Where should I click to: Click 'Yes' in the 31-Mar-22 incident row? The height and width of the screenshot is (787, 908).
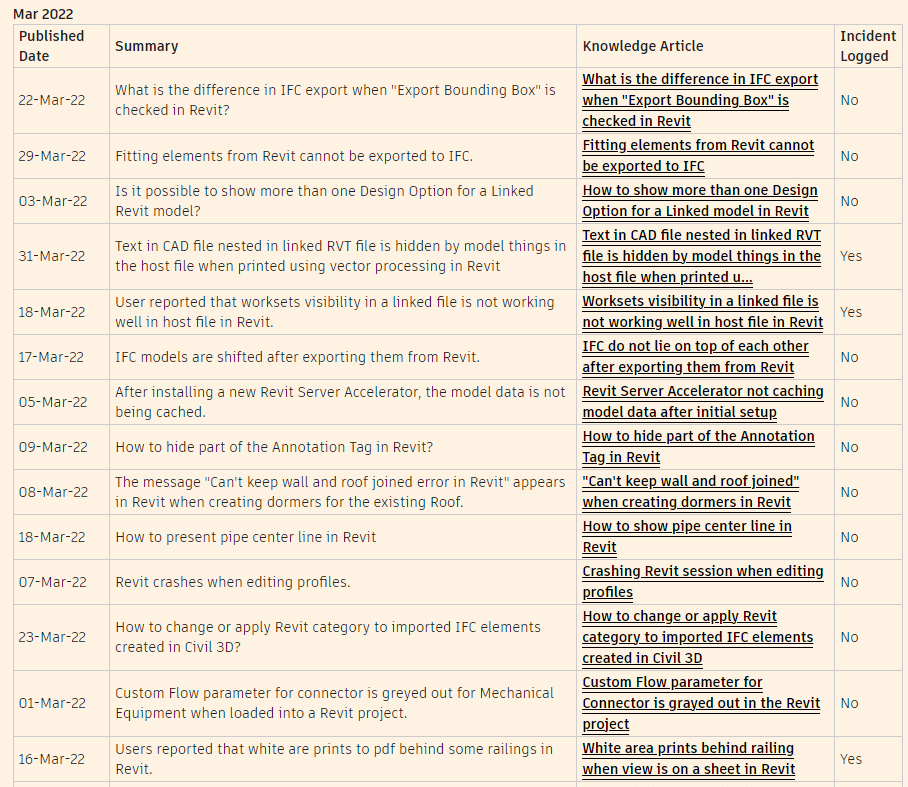coord(851,256)
